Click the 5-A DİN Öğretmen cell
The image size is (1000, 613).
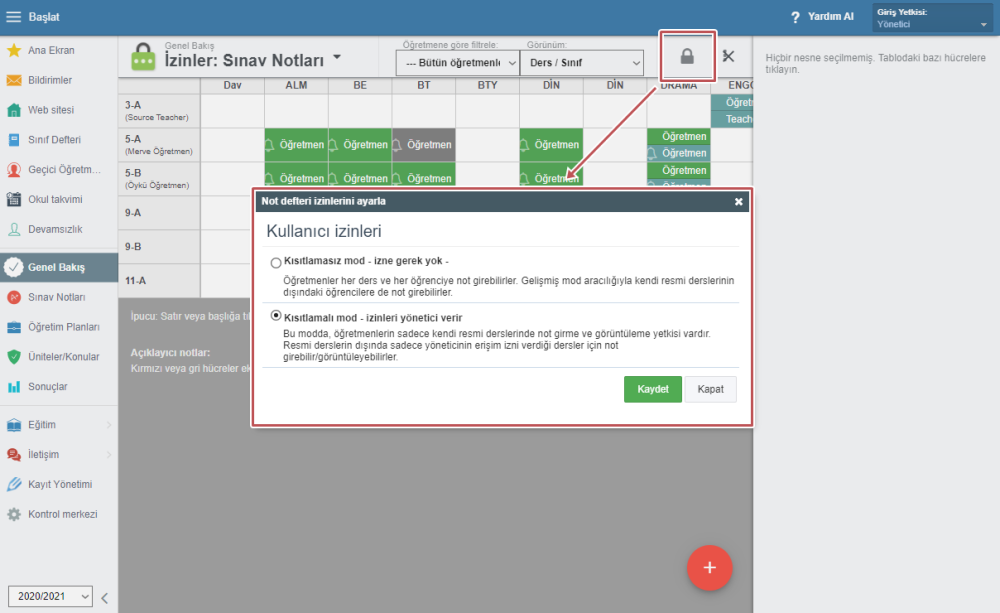tap(551, 145)
